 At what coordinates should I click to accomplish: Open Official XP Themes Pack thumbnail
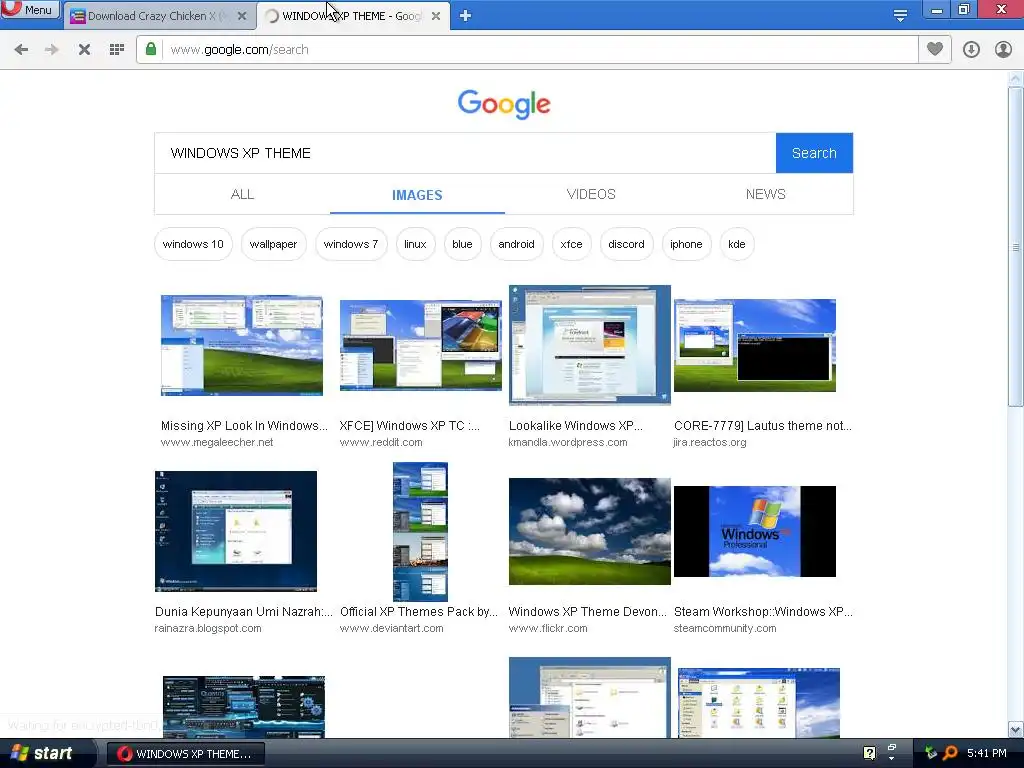(421, 531)
